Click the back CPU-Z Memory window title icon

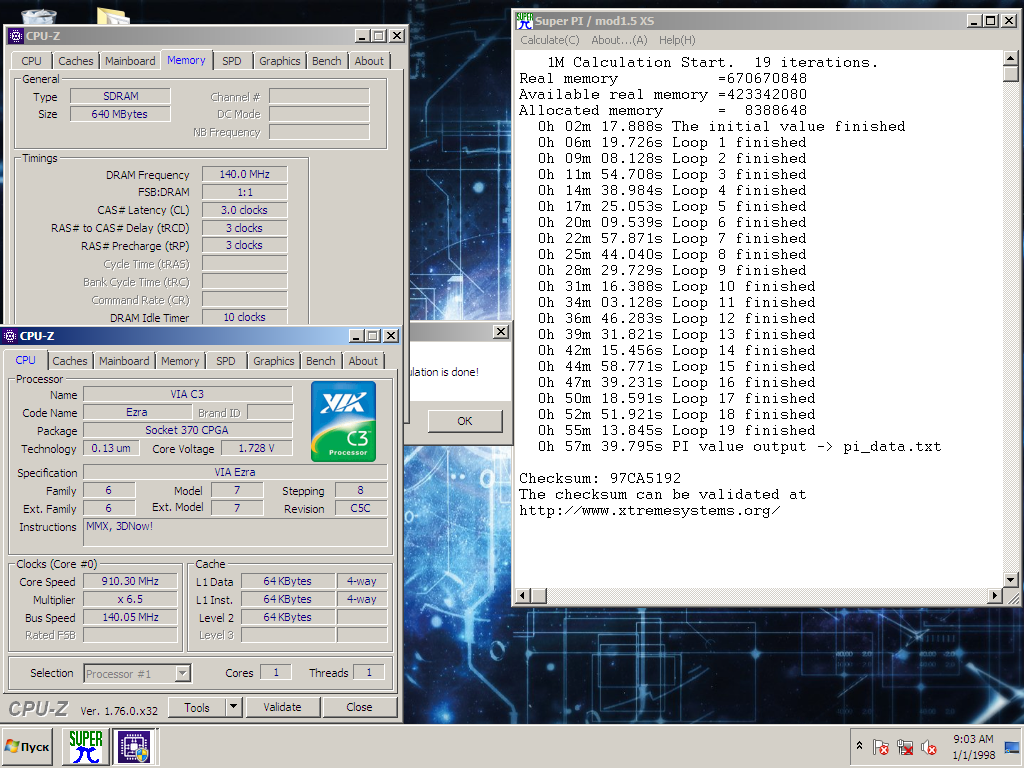(16, 36)
